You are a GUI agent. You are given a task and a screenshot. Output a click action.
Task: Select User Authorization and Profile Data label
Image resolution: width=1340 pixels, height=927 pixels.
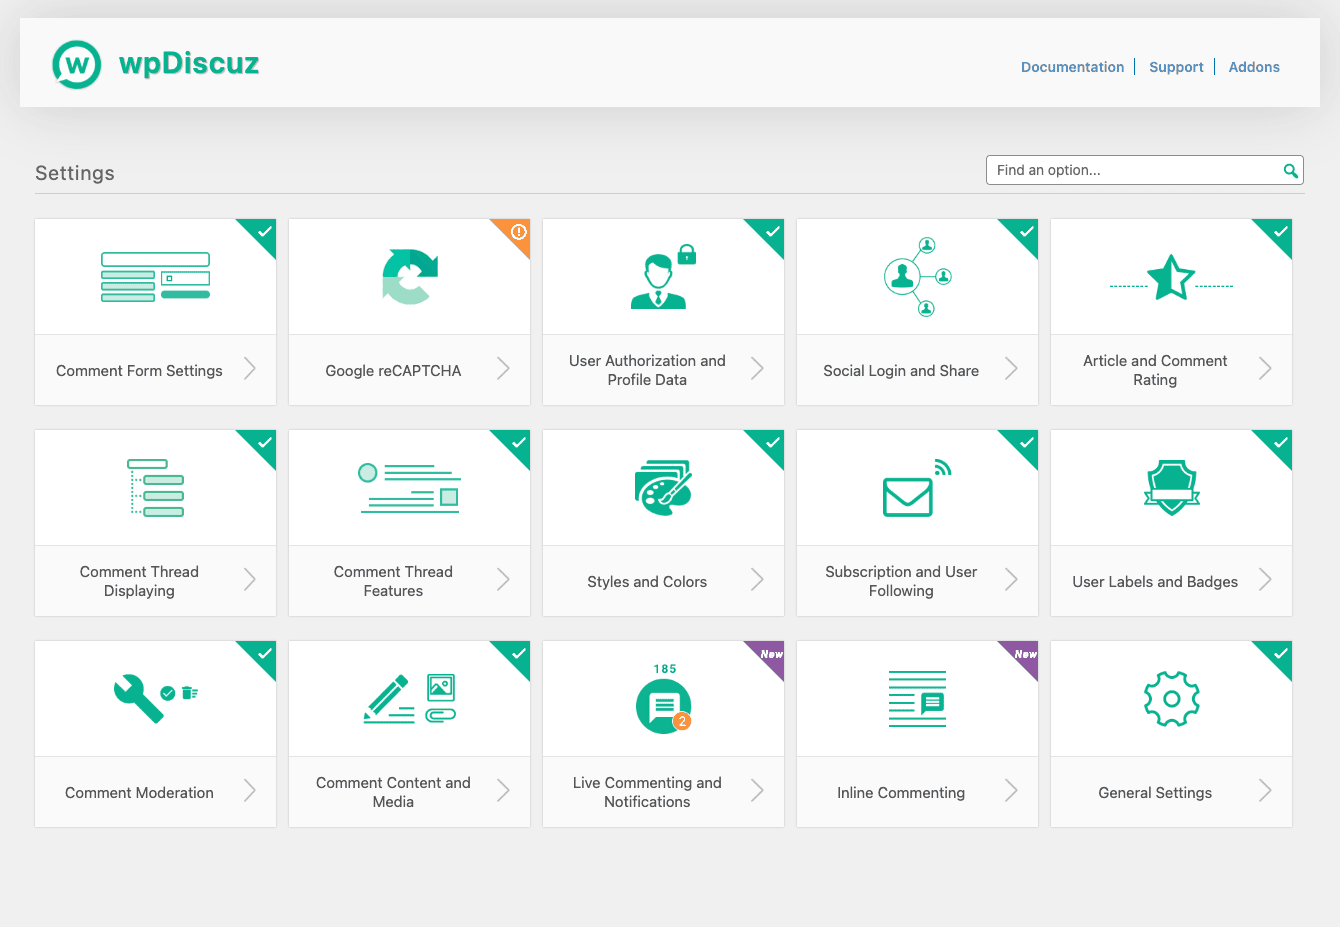[x=647, y=370]
